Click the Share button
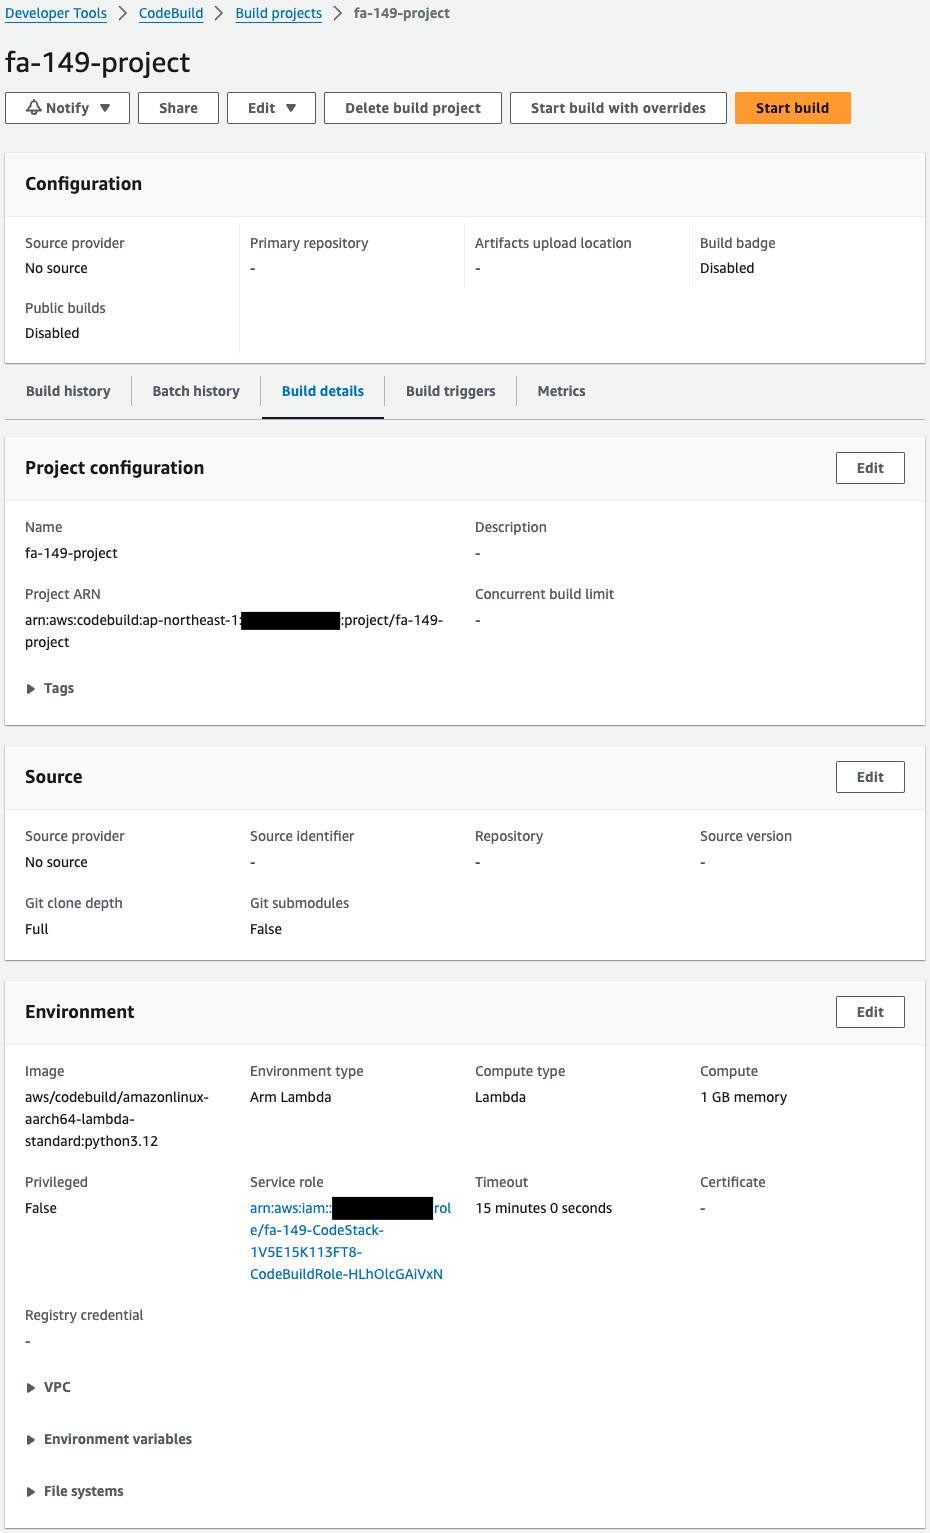Viewport: 930px width, 1533px height. 178,107
